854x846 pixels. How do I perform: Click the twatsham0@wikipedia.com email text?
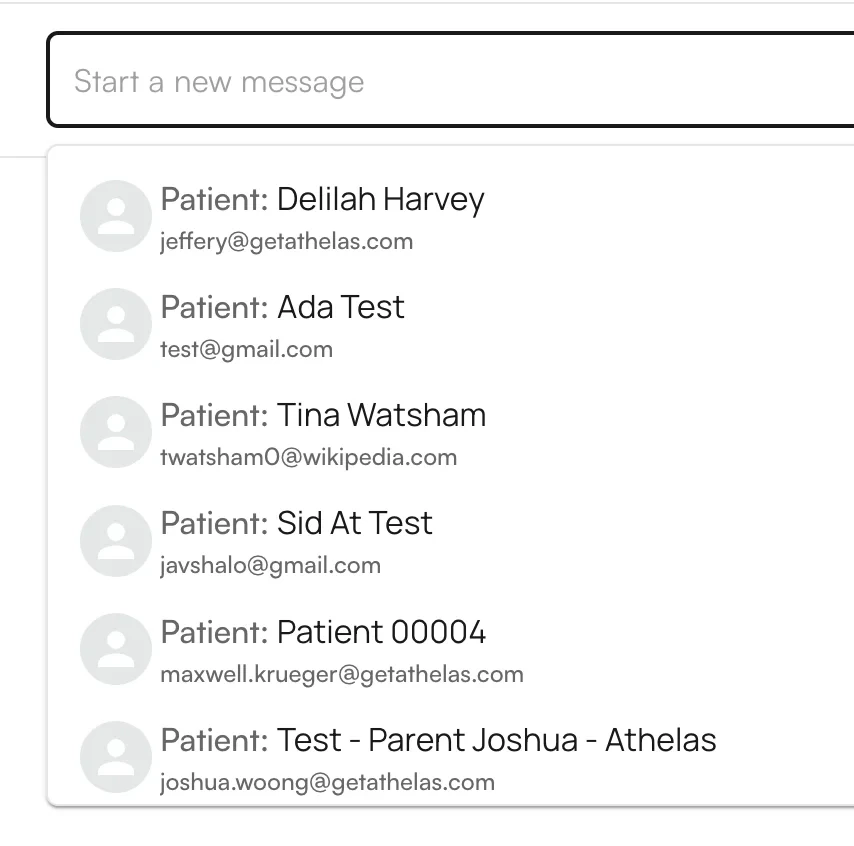308,457
